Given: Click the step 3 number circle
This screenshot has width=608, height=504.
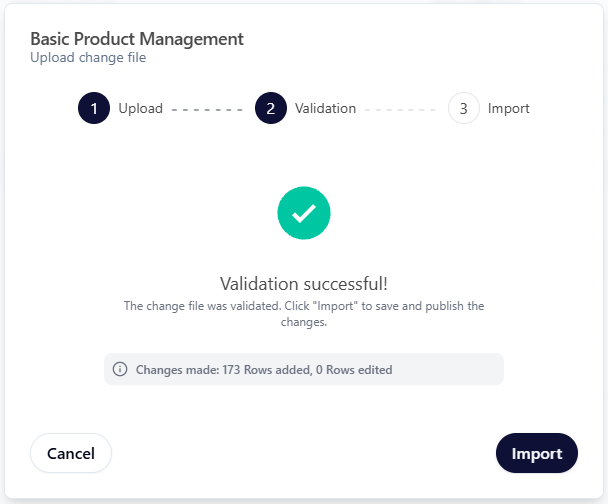Looking at the screenshot, I should pyautogui.click(x=464, y=108).
